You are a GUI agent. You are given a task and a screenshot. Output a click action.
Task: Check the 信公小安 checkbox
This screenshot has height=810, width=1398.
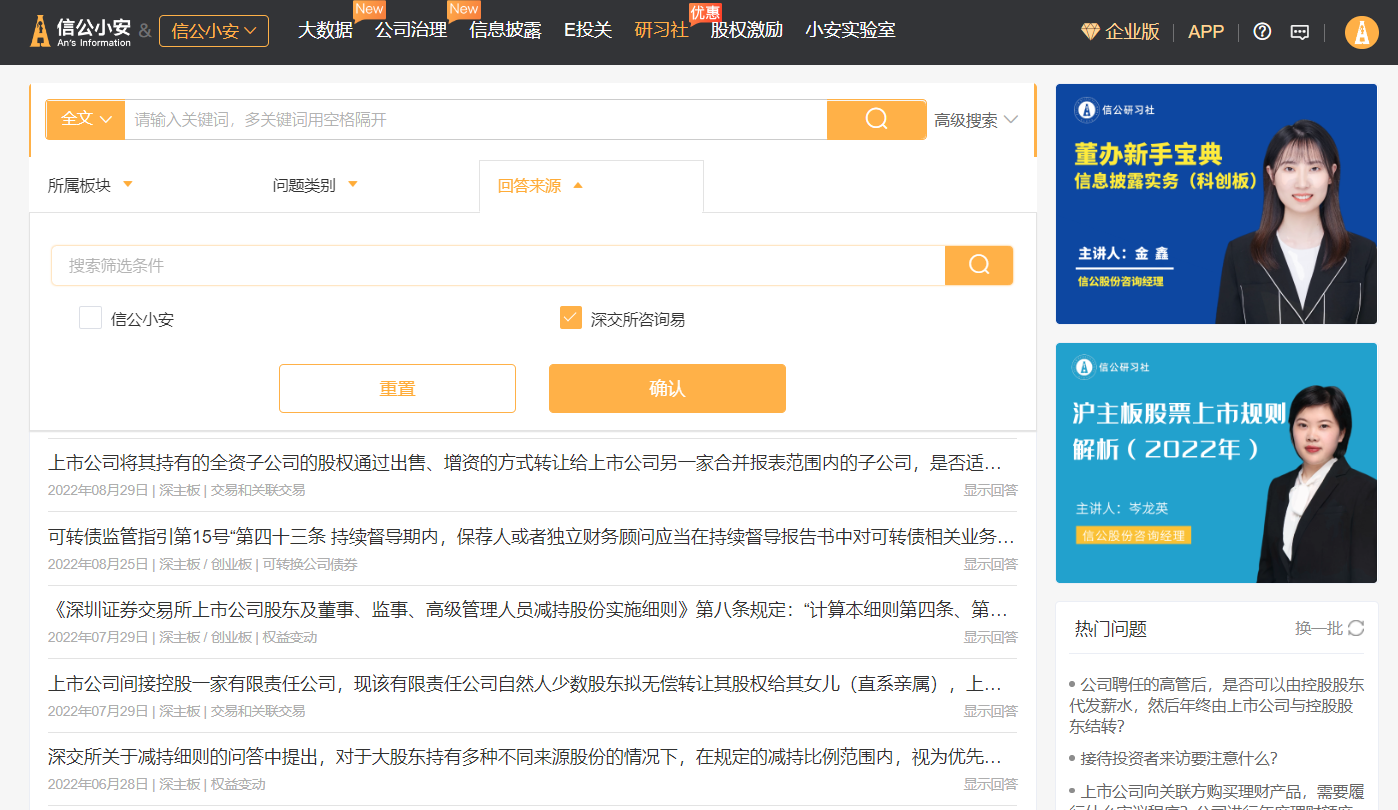tap(91, 319)
